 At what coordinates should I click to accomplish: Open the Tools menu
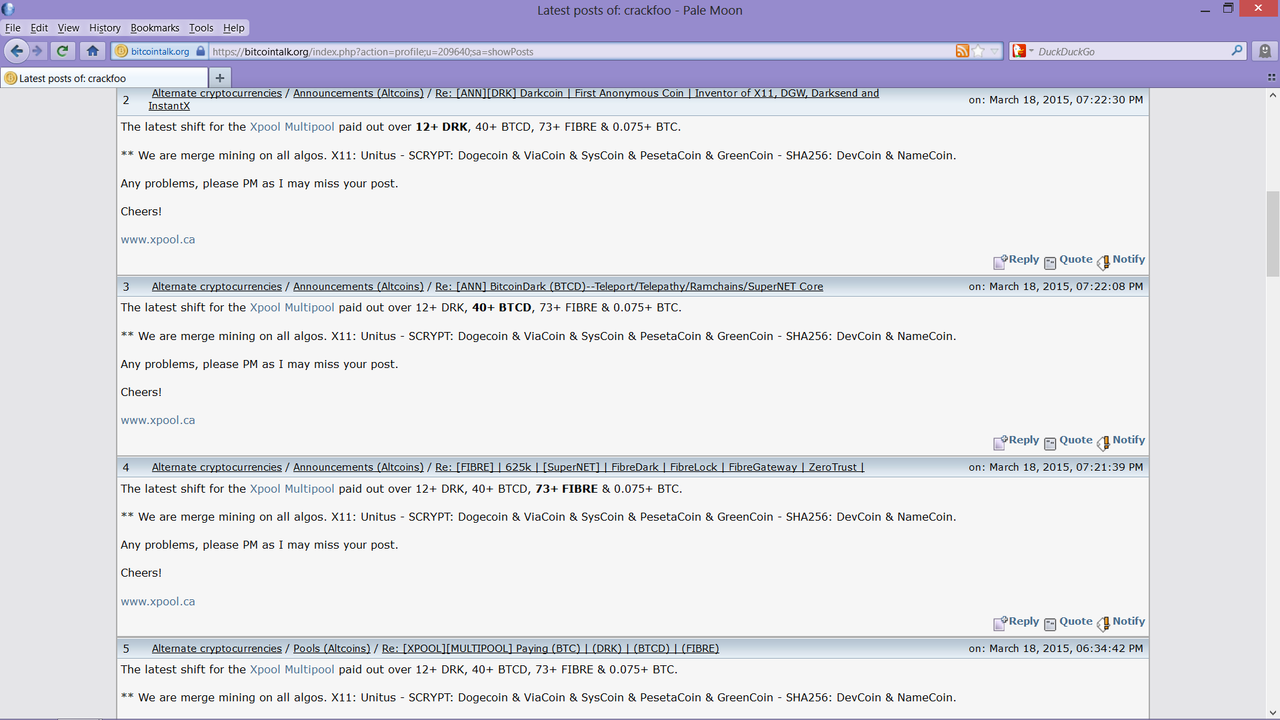[201, 28]
